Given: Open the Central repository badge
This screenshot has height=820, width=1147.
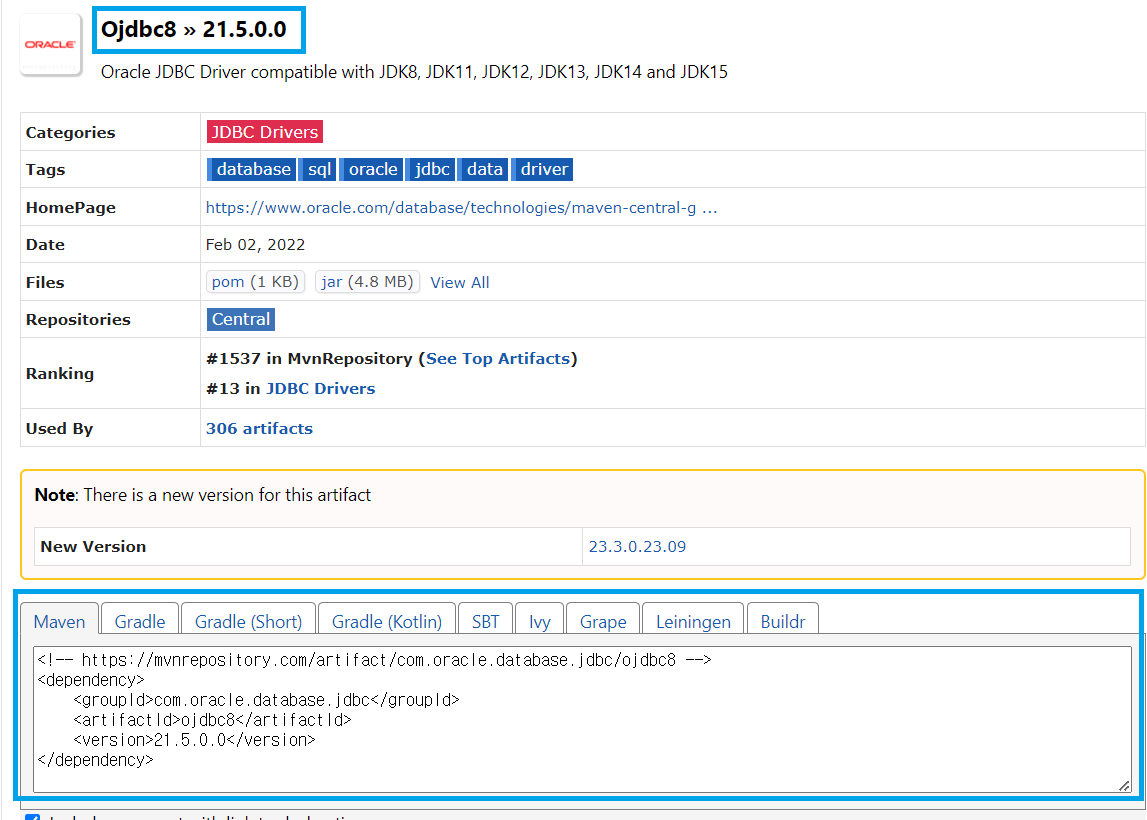Looking at the screenshot, I should 241,319.
